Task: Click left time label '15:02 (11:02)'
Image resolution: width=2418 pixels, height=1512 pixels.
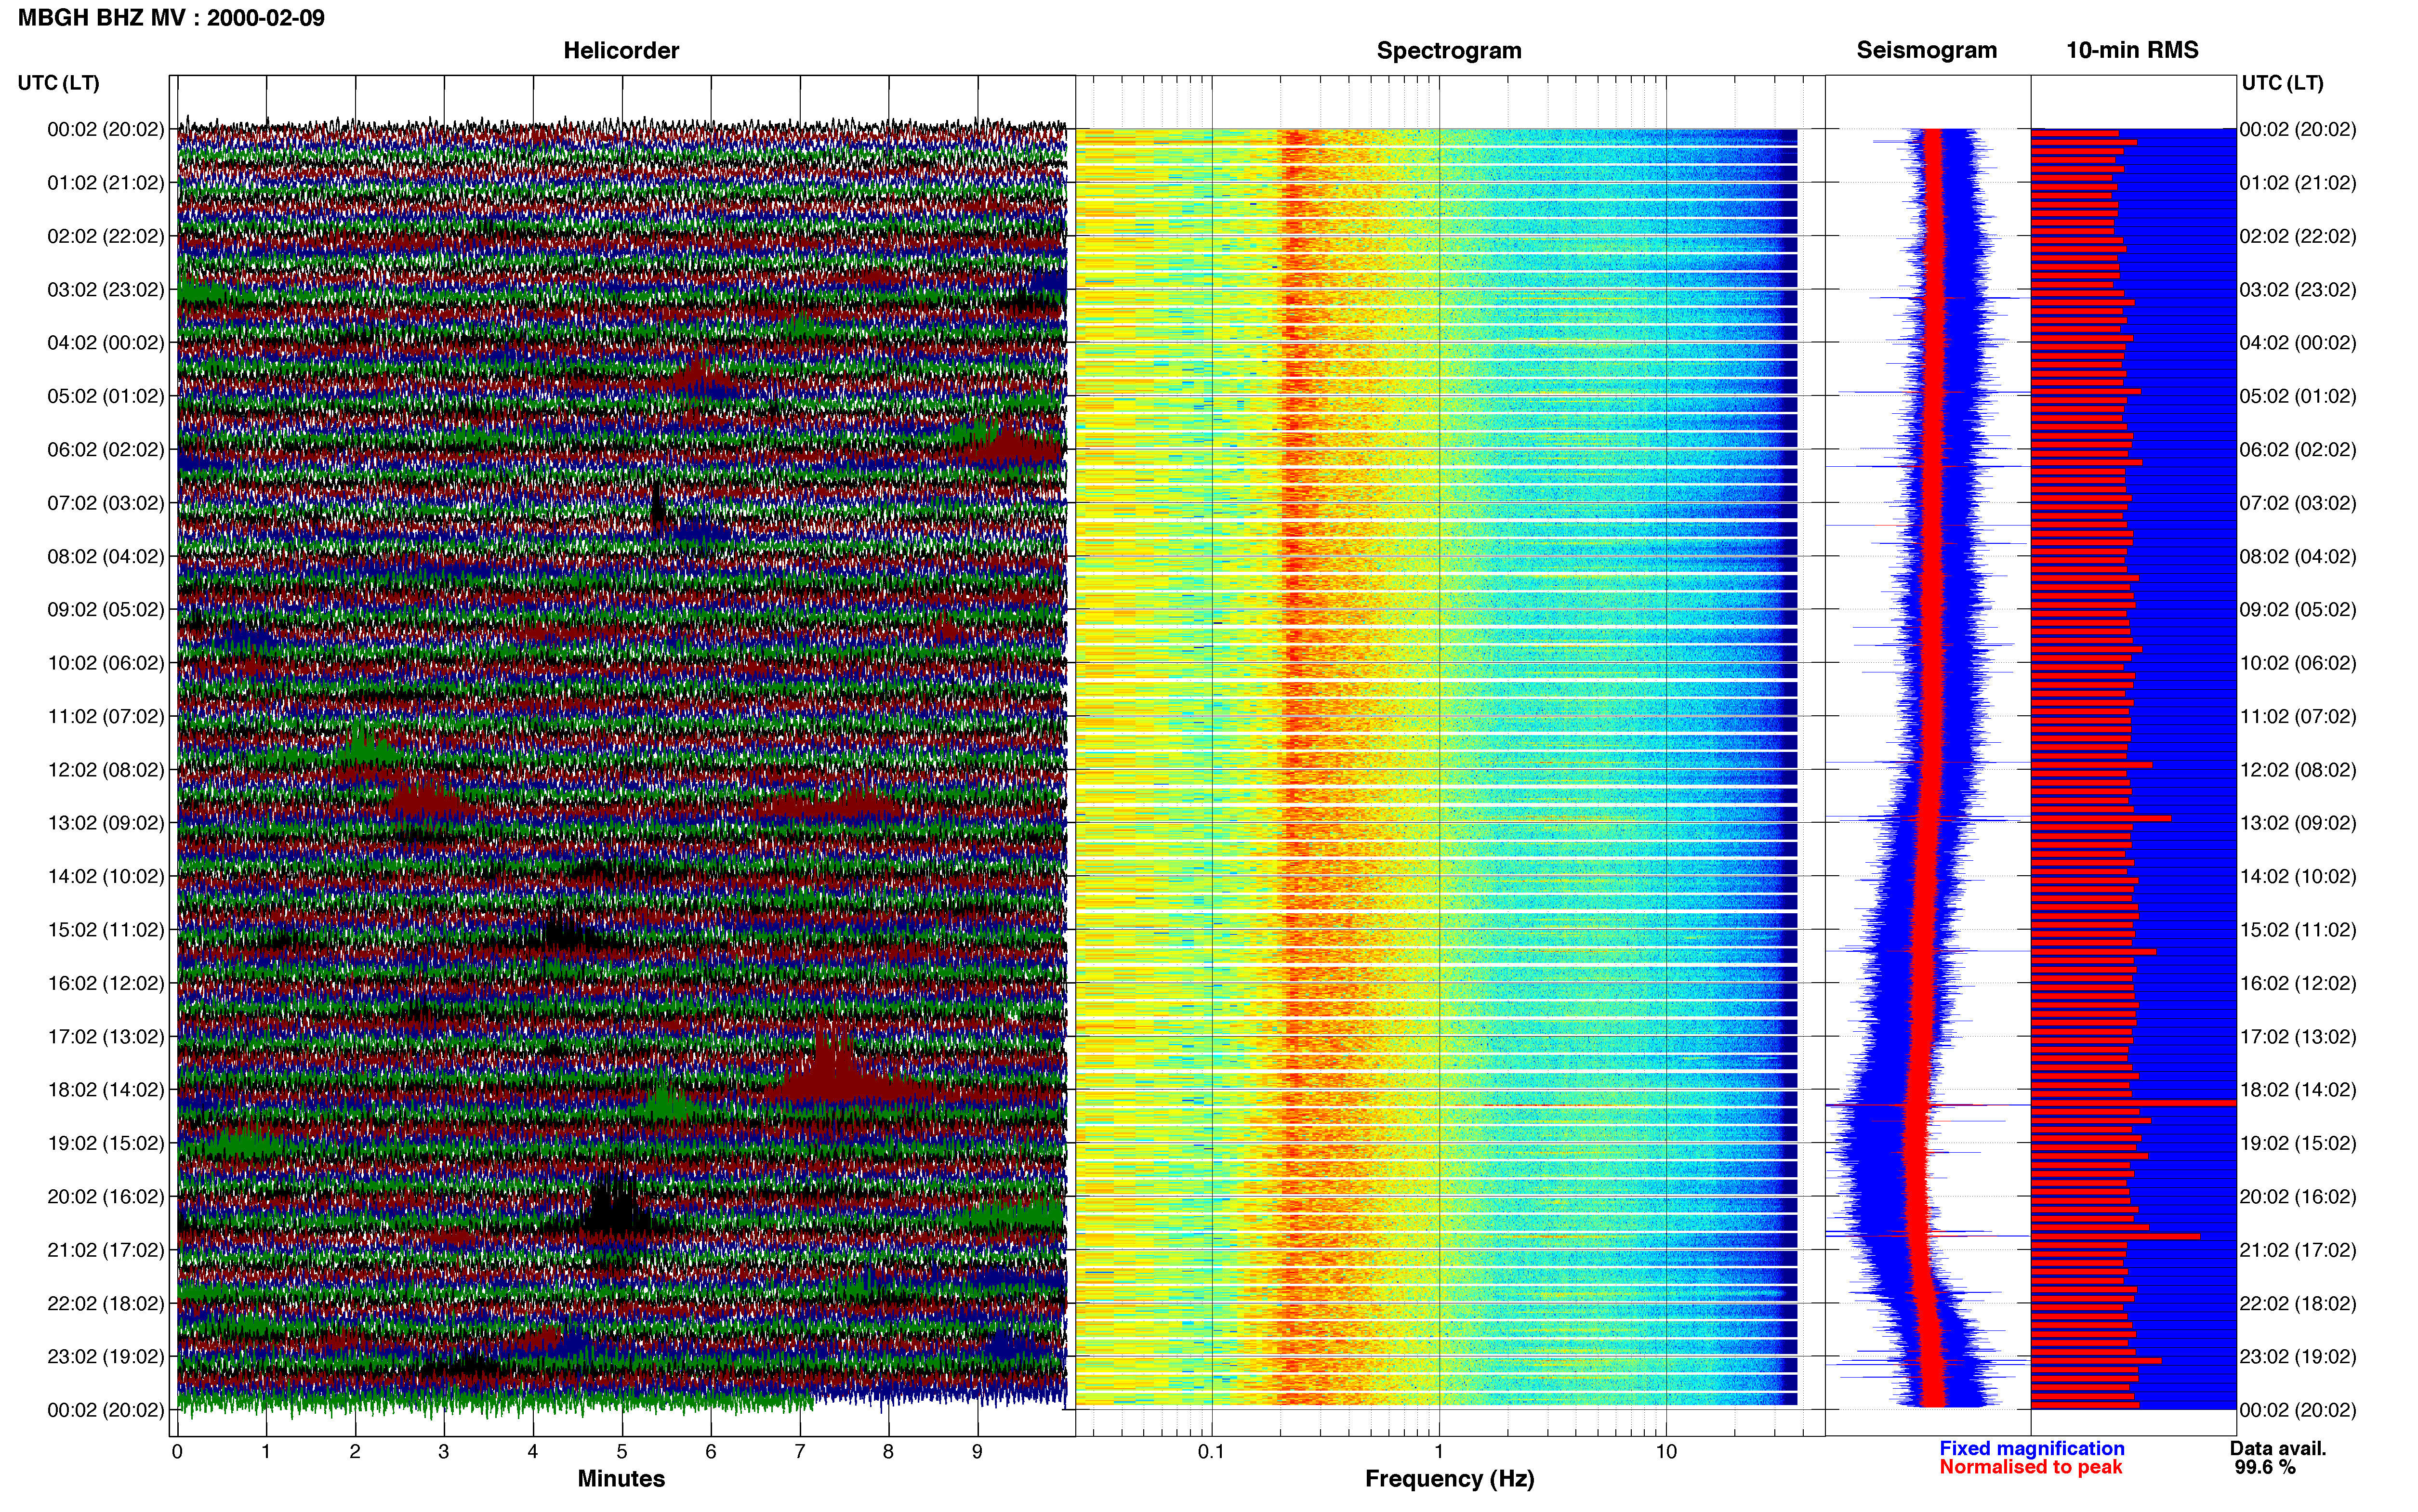Action: [x=106, y=930]
